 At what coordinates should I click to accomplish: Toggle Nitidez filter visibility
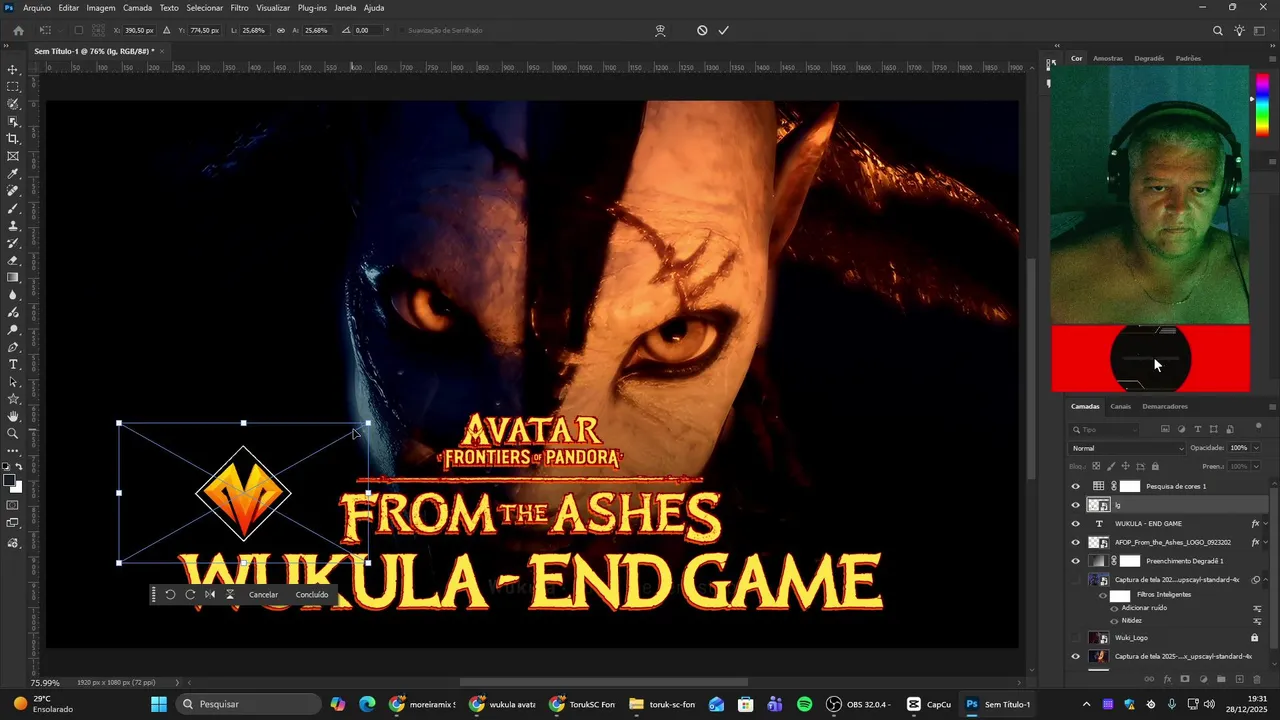pyautogui.click(x=1114, y=620)
